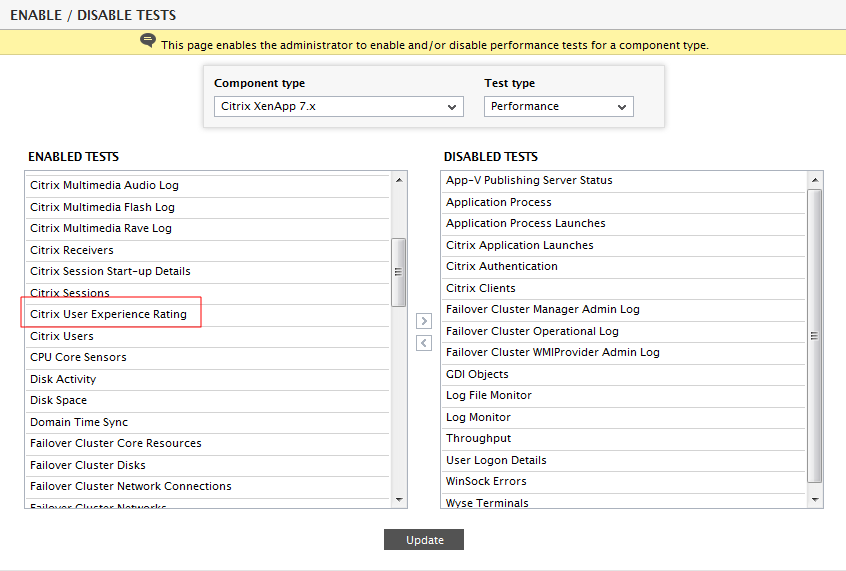
Task: Select Failover Cluster Disks test
Action: point(208,465)
